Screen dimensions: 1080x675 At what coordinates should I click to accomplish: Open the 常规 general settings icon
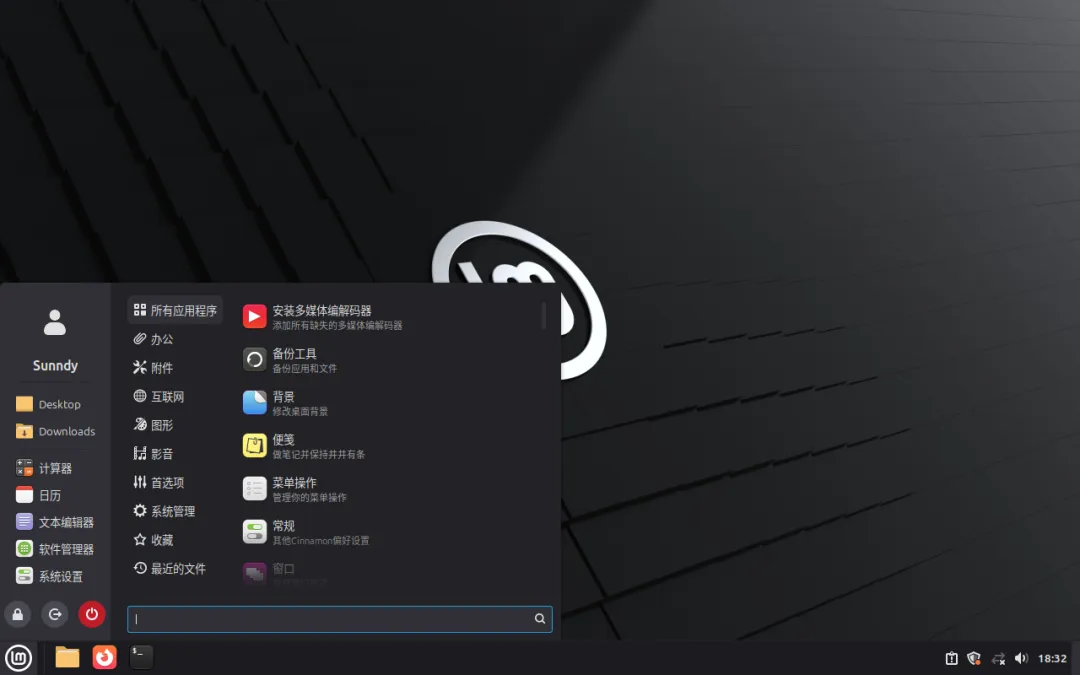pyautogui.click(x=254, y=532)
